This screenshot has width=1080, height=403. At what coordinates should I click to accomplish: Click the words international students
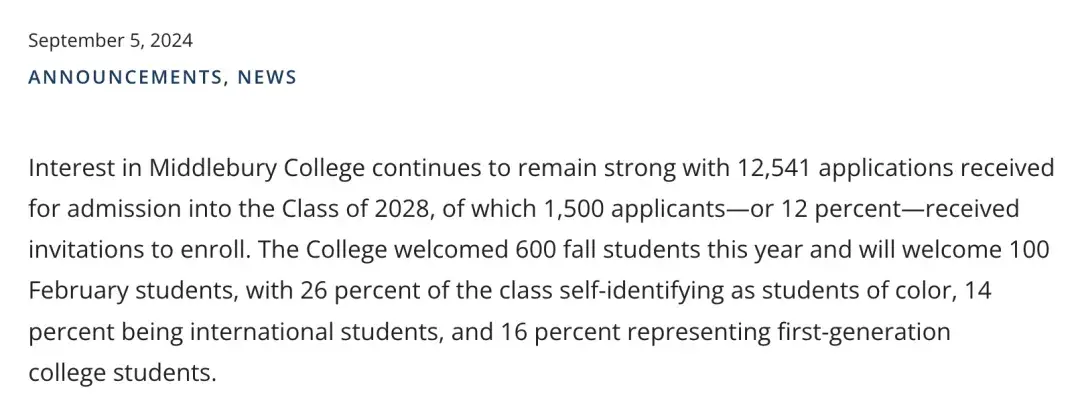(x=313, y=332)
